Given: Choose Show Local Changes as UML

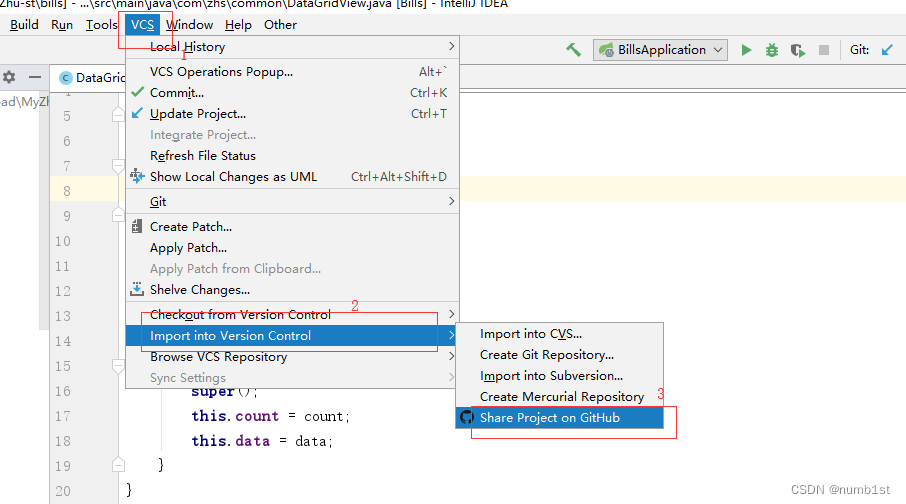Looking at the screenshot, I should click(x=292, y=176).
